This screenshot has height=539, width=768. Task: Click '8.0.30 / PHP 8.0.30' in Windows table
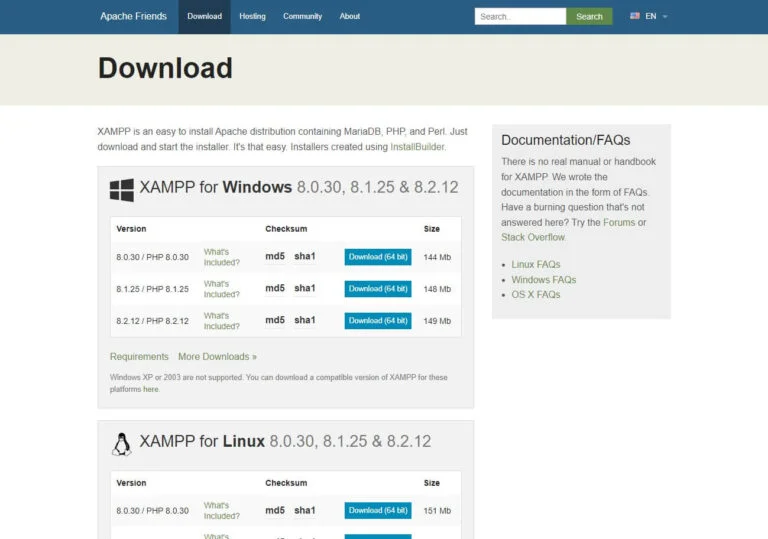coord(152,257)
